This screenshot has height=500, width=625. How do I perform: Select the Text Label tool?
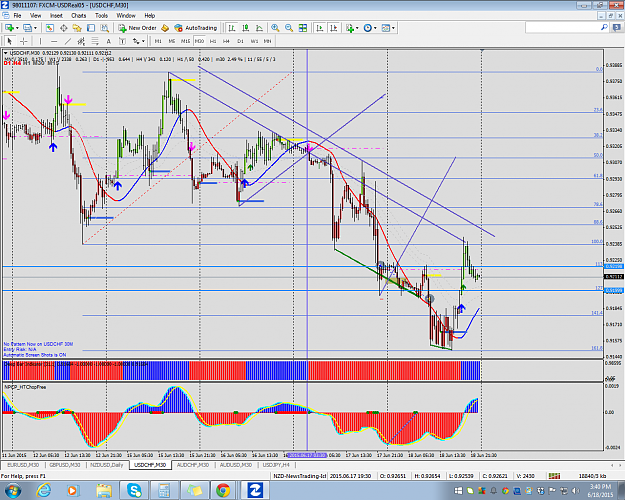click(122, 41)
